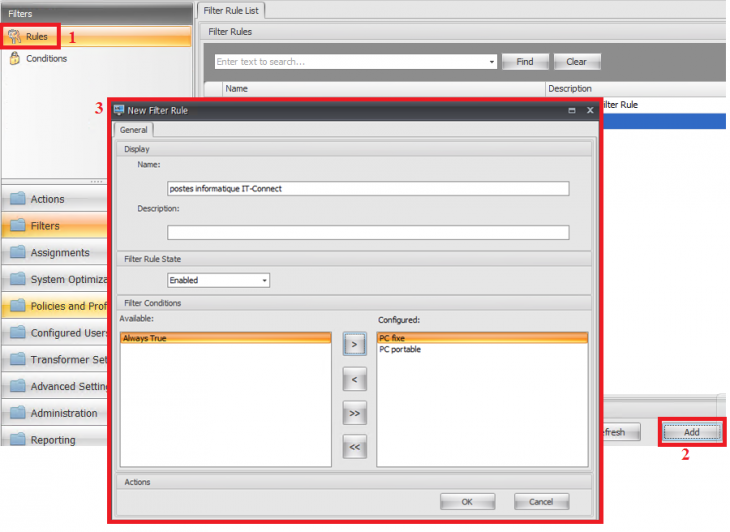This screenshot has height=532, width=730.
Task: Open the Administration folder icon
Action: pyautogui.click(x=18, y=413)
